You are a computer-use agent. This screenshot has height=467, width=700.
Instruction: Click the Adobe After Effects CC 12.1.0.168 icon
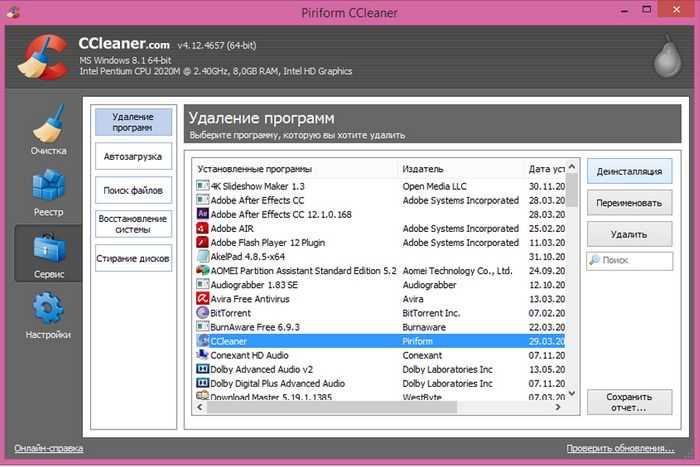[203, 214]
